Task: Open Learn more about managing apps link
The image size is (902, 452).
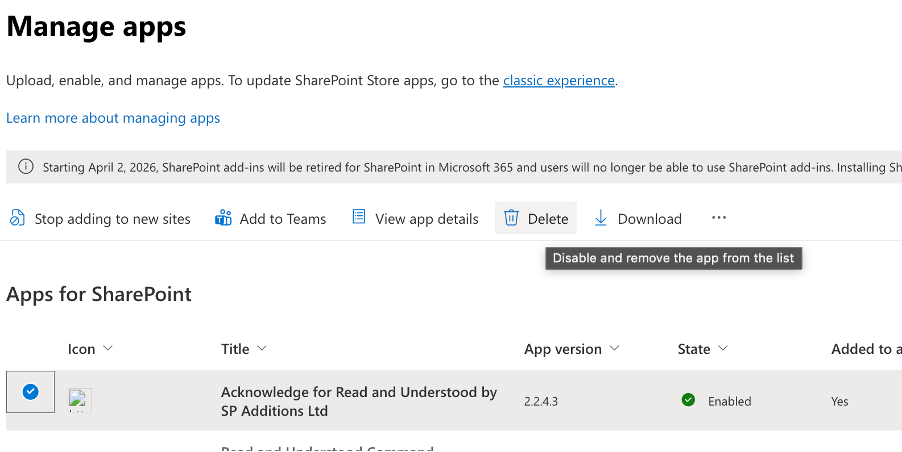Action: click(x=113, y=118)
